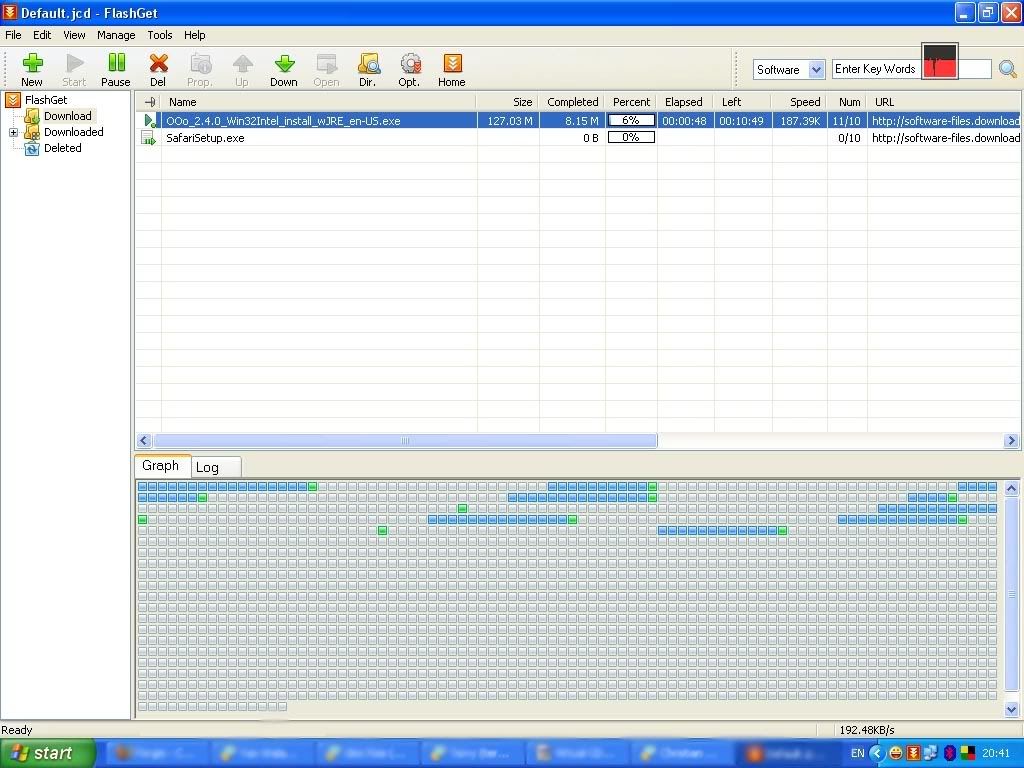Click the Graph pane's scroll up arrow
This screenshot has height=768, width=1024.
tap(1012, 488)
